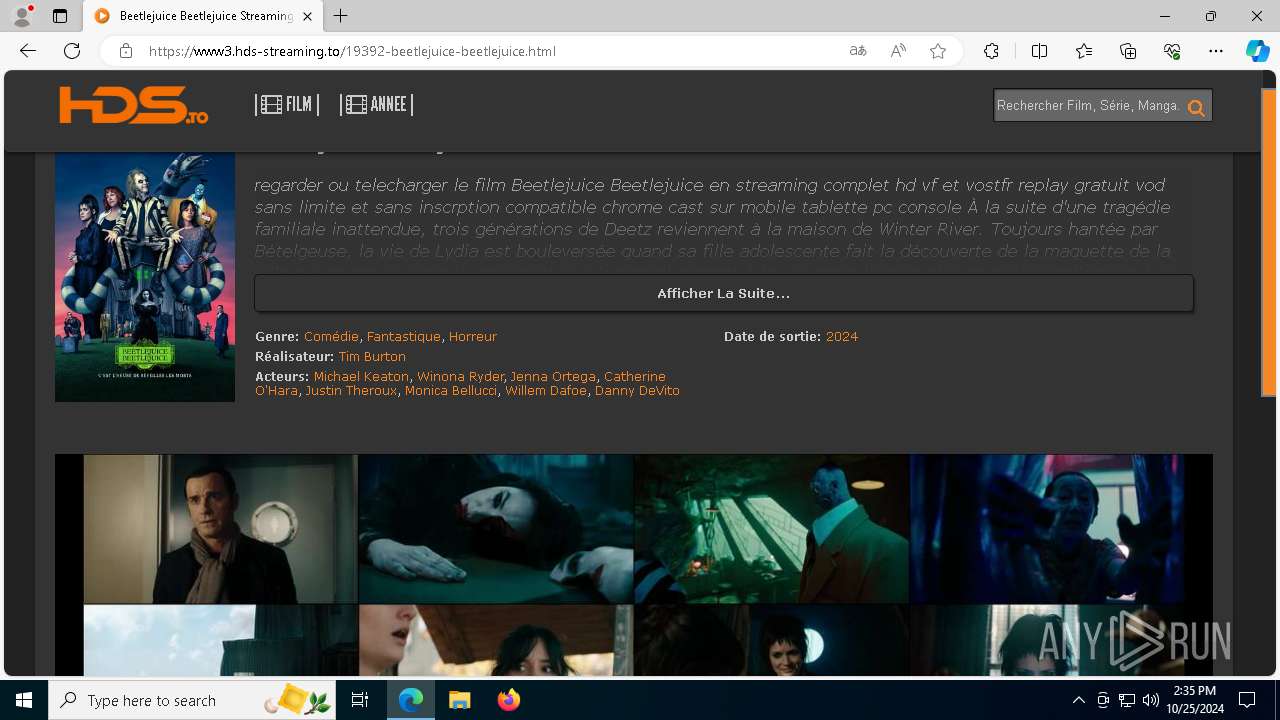The width and height of the screenshot is (1280, 720).
Task: Open the browser profile icon
Action: [x=22, y=16]
